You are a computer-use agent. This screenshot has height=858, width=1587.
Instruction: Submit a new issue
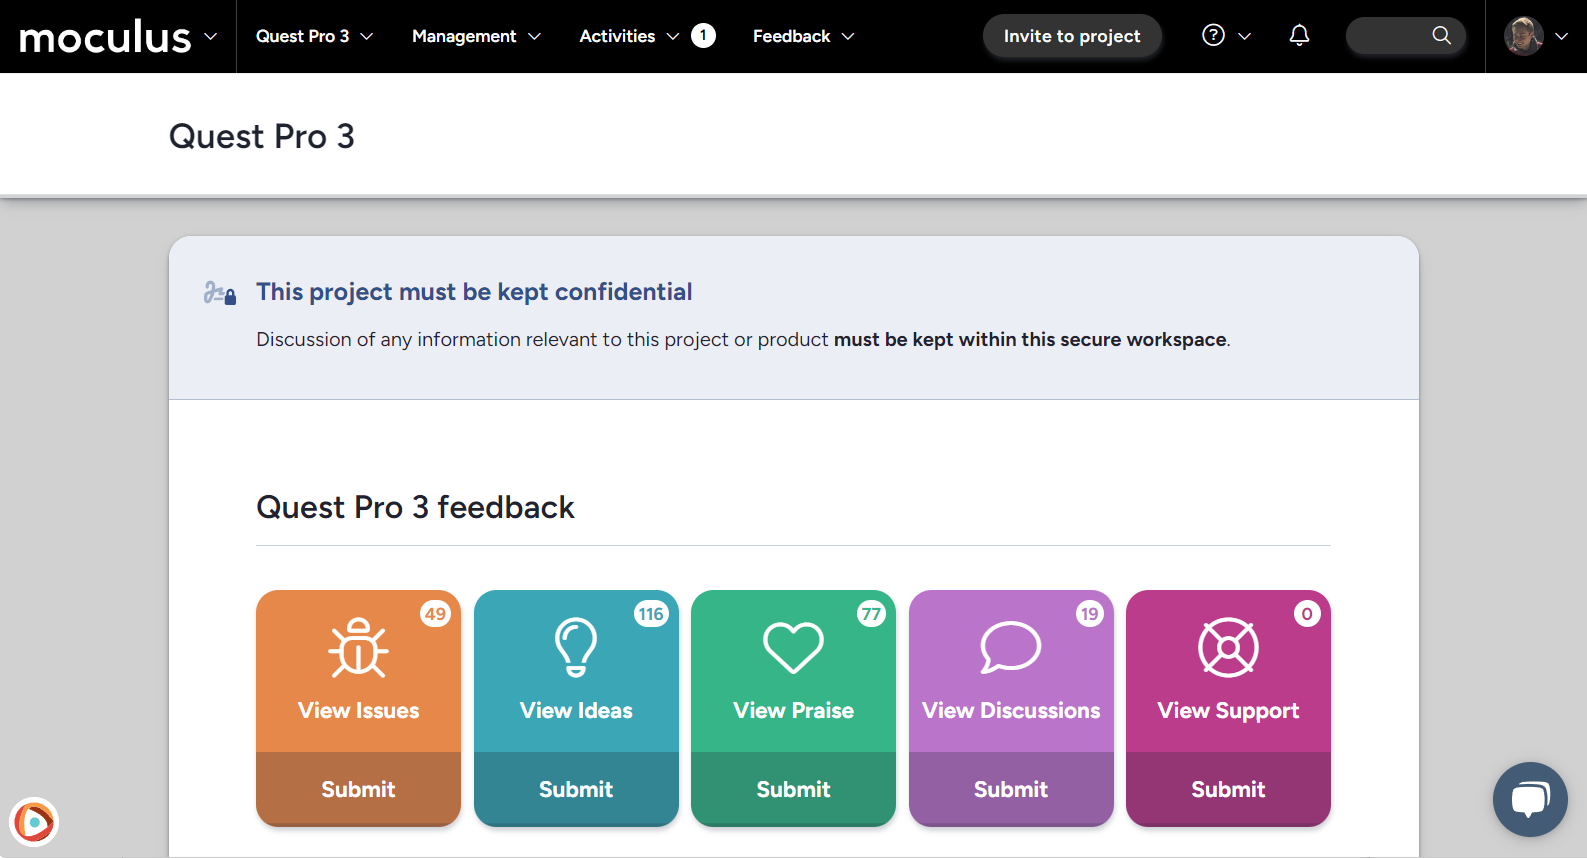tap(358, 789)
